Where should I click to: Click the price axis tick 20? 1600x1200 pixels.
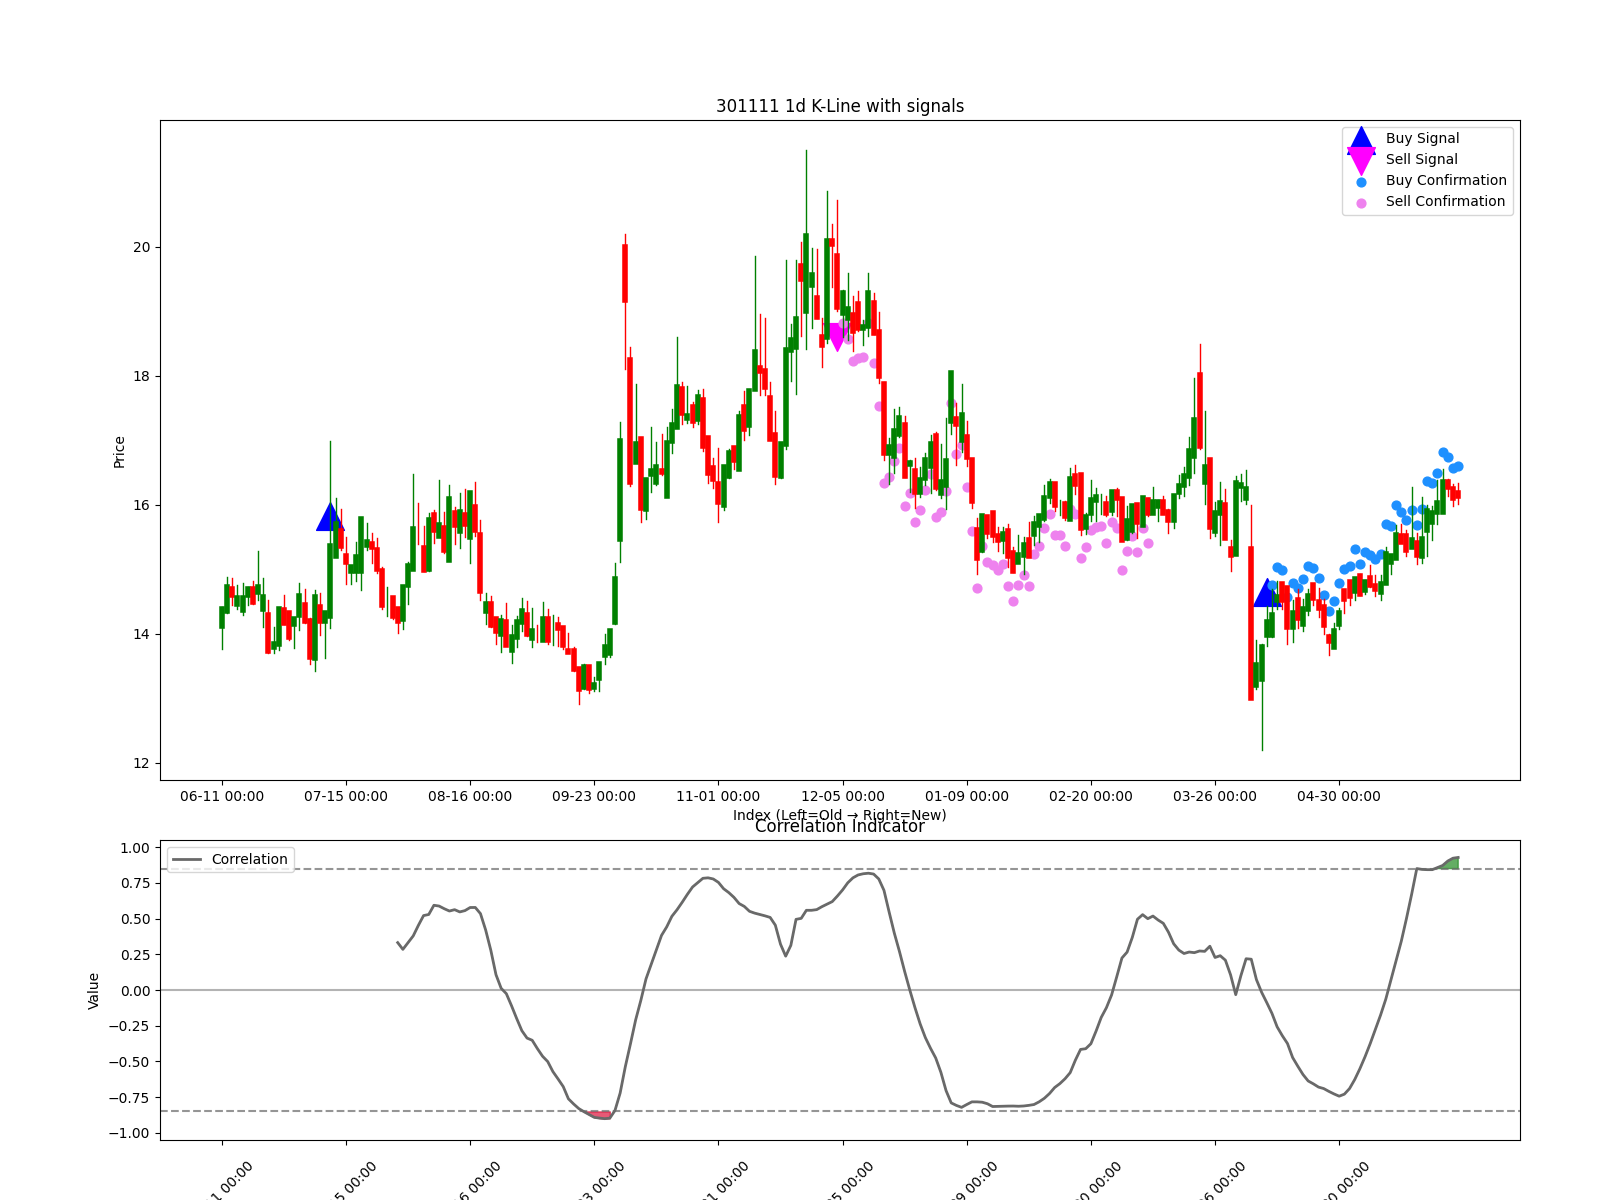(x=141, y=247)
